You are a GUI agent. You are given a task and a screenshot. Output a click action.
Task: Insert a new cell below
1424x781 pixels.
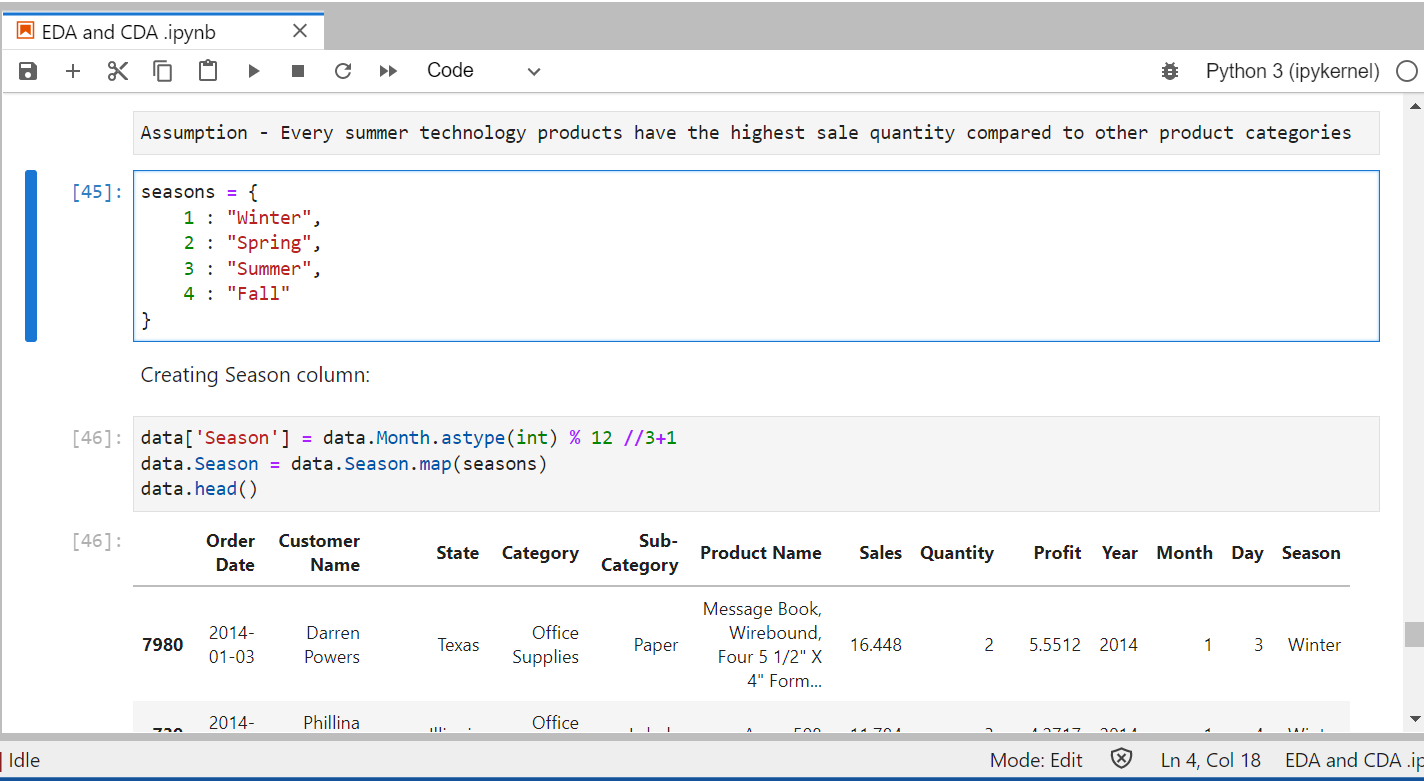tap(72, 70)
